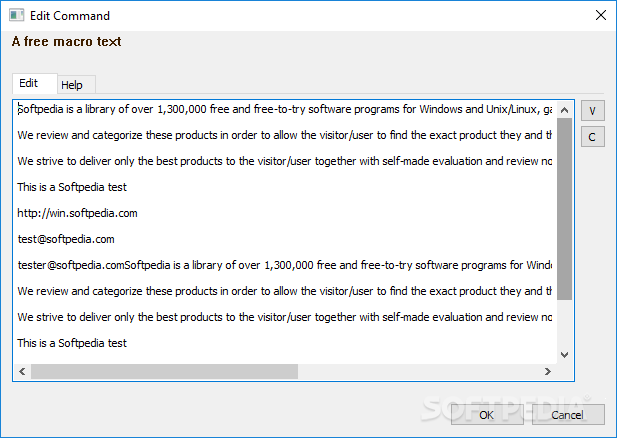Click the first line beginning 'Softpedia is a library'

(x=285, y=109)
